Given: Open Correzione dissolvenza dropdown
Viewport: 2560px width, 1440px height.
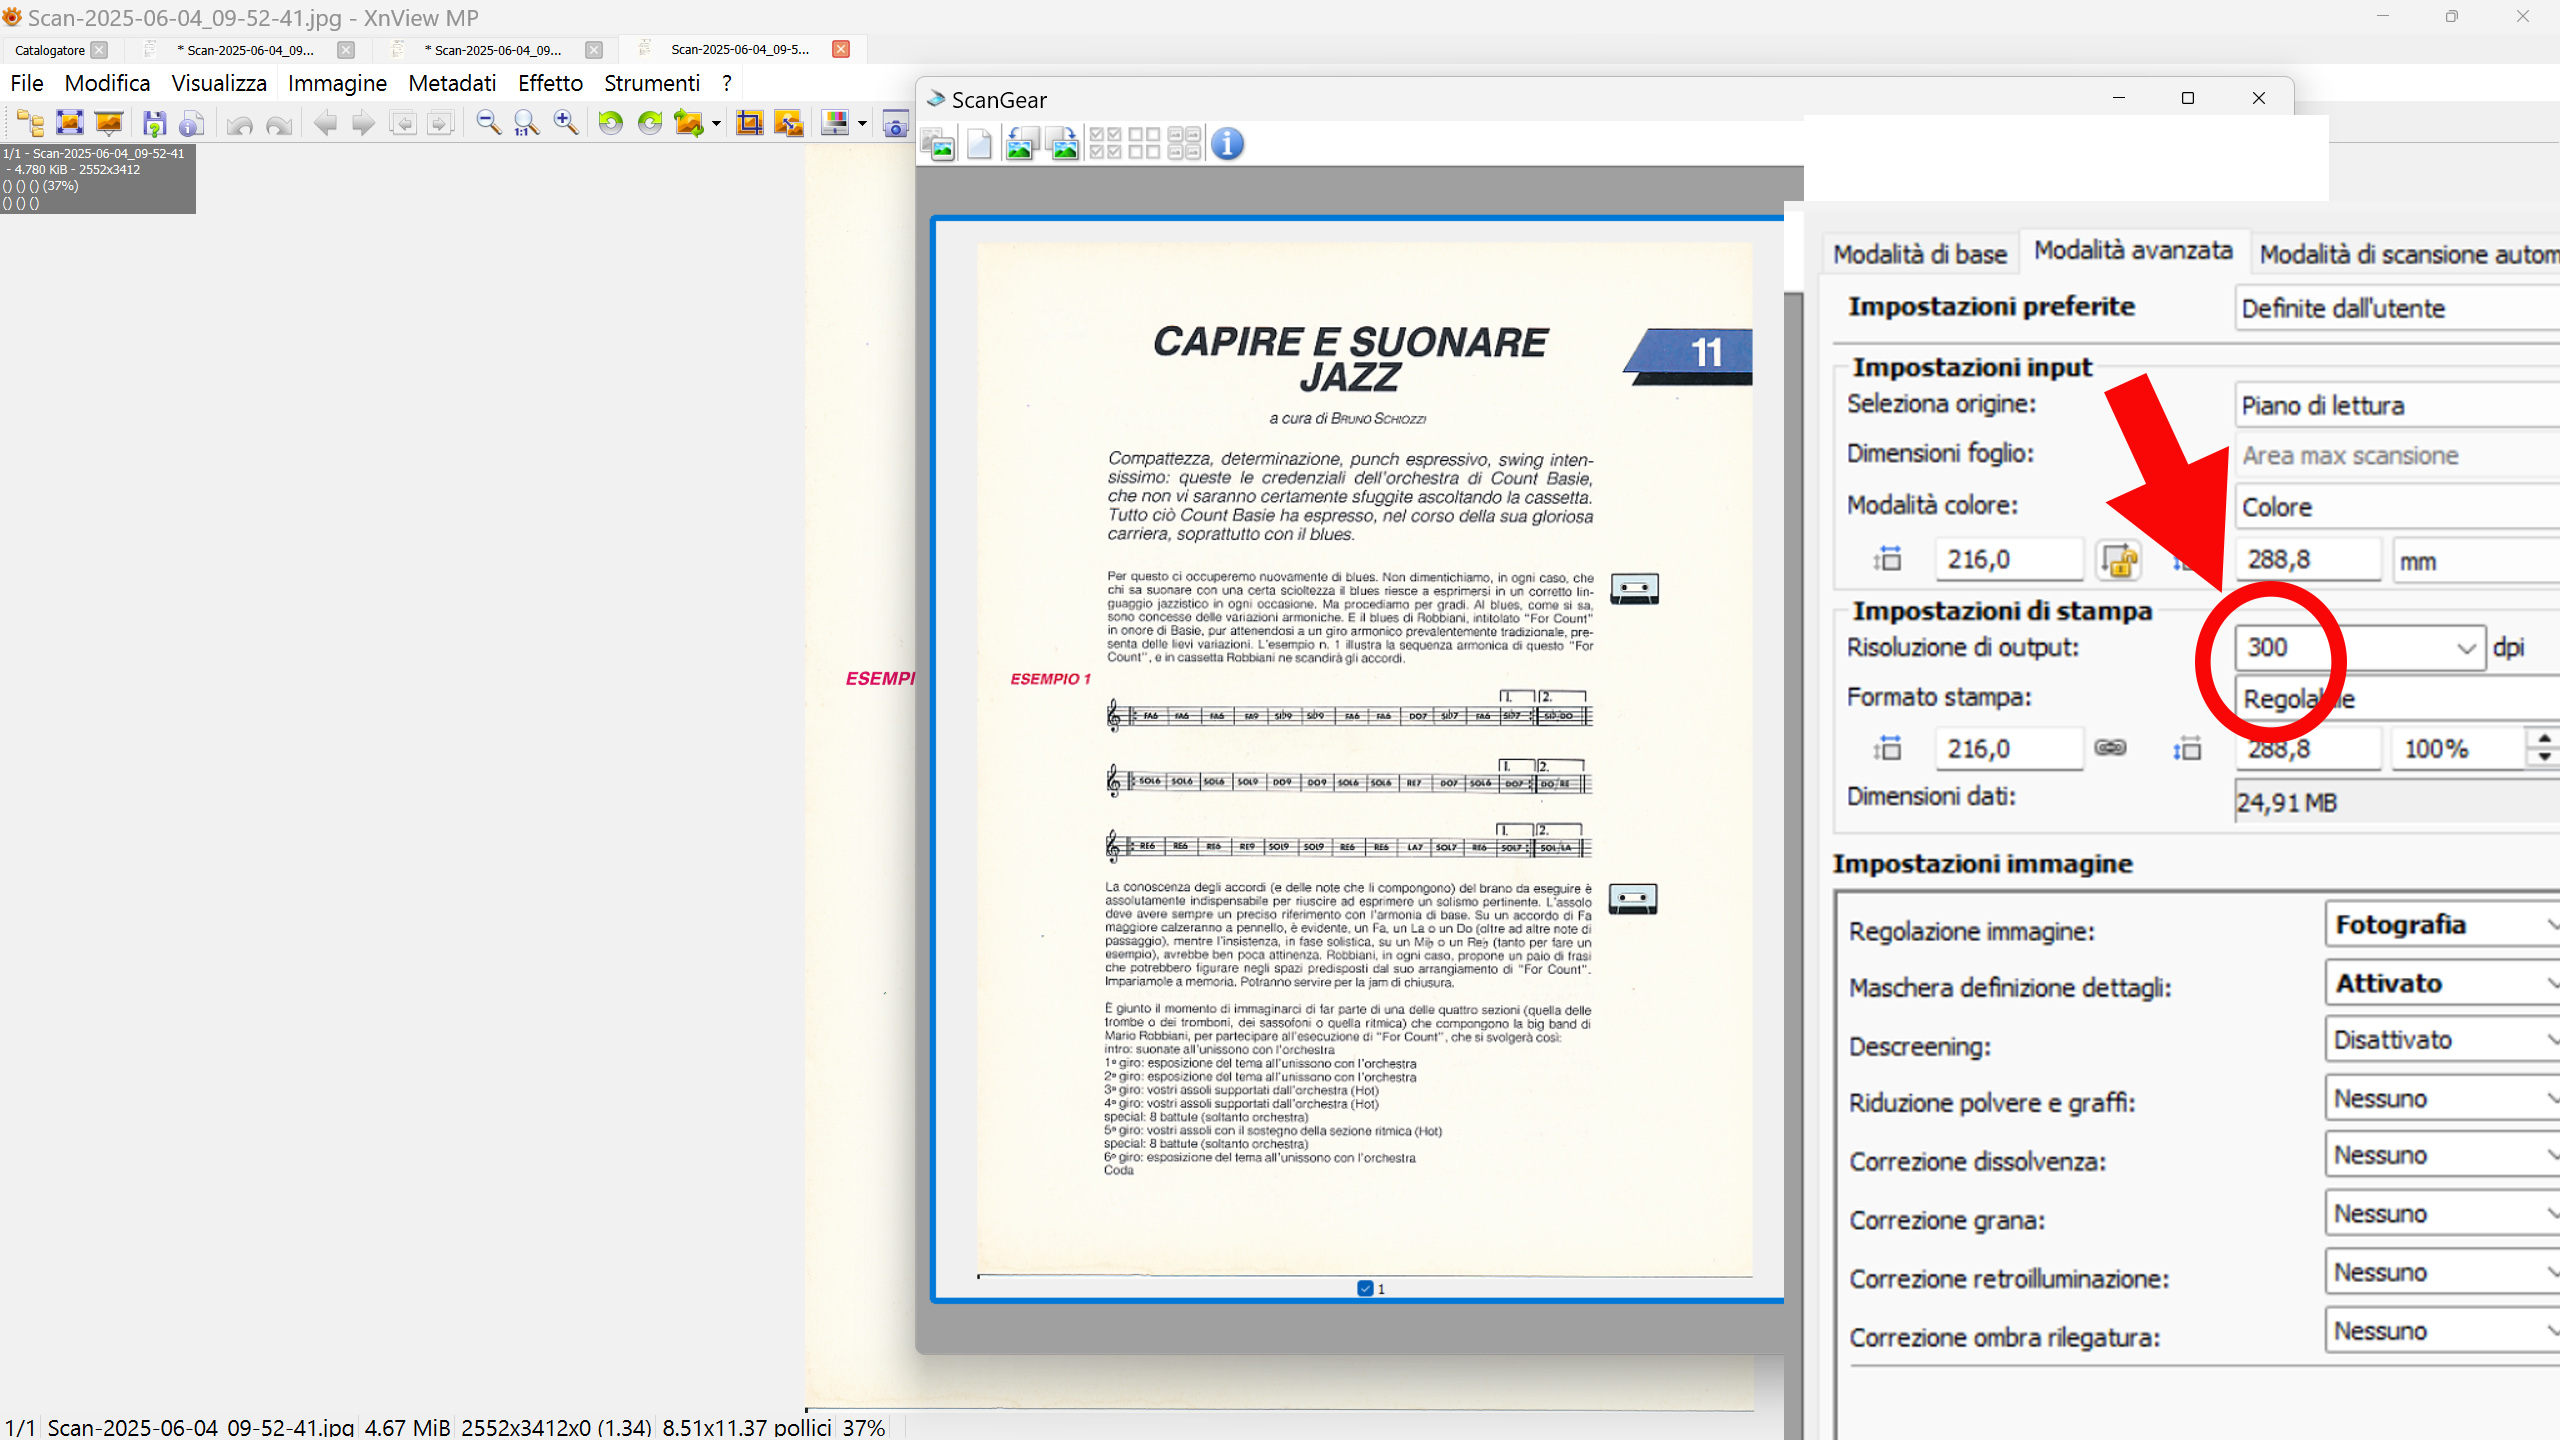Looking at the screenshot, I should 2442,1156.
